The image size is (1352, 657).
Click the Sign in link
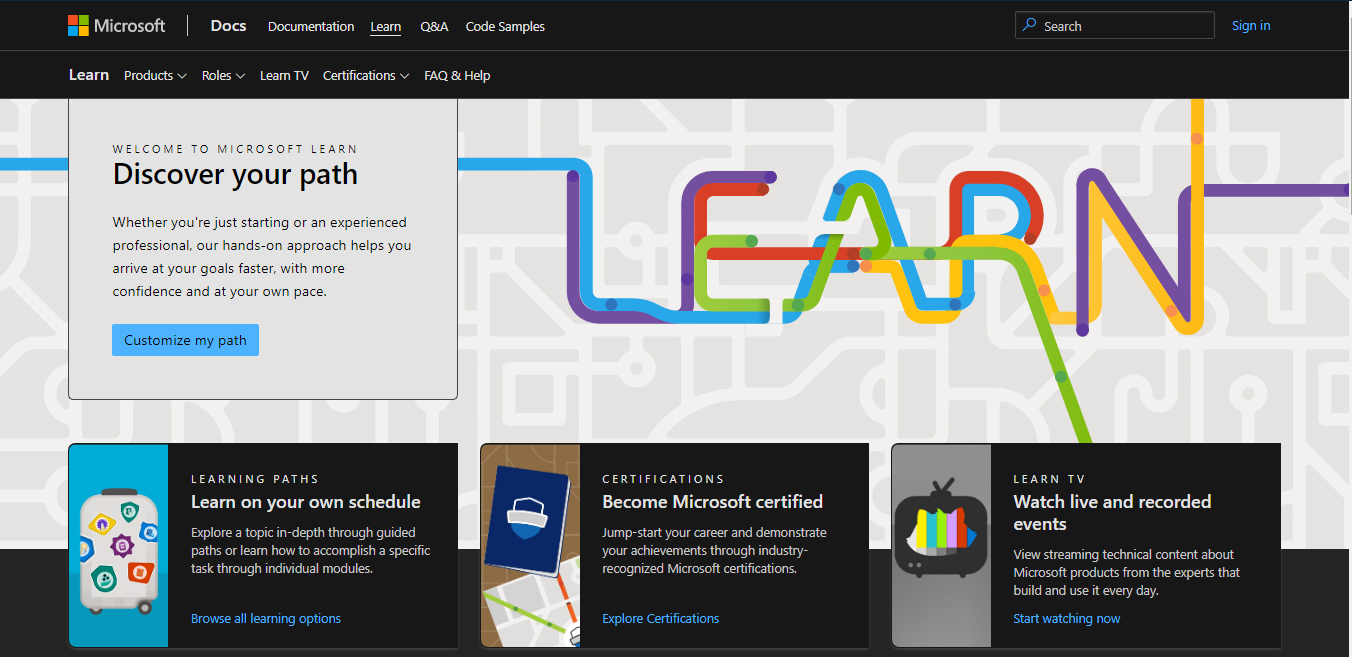1250,26
